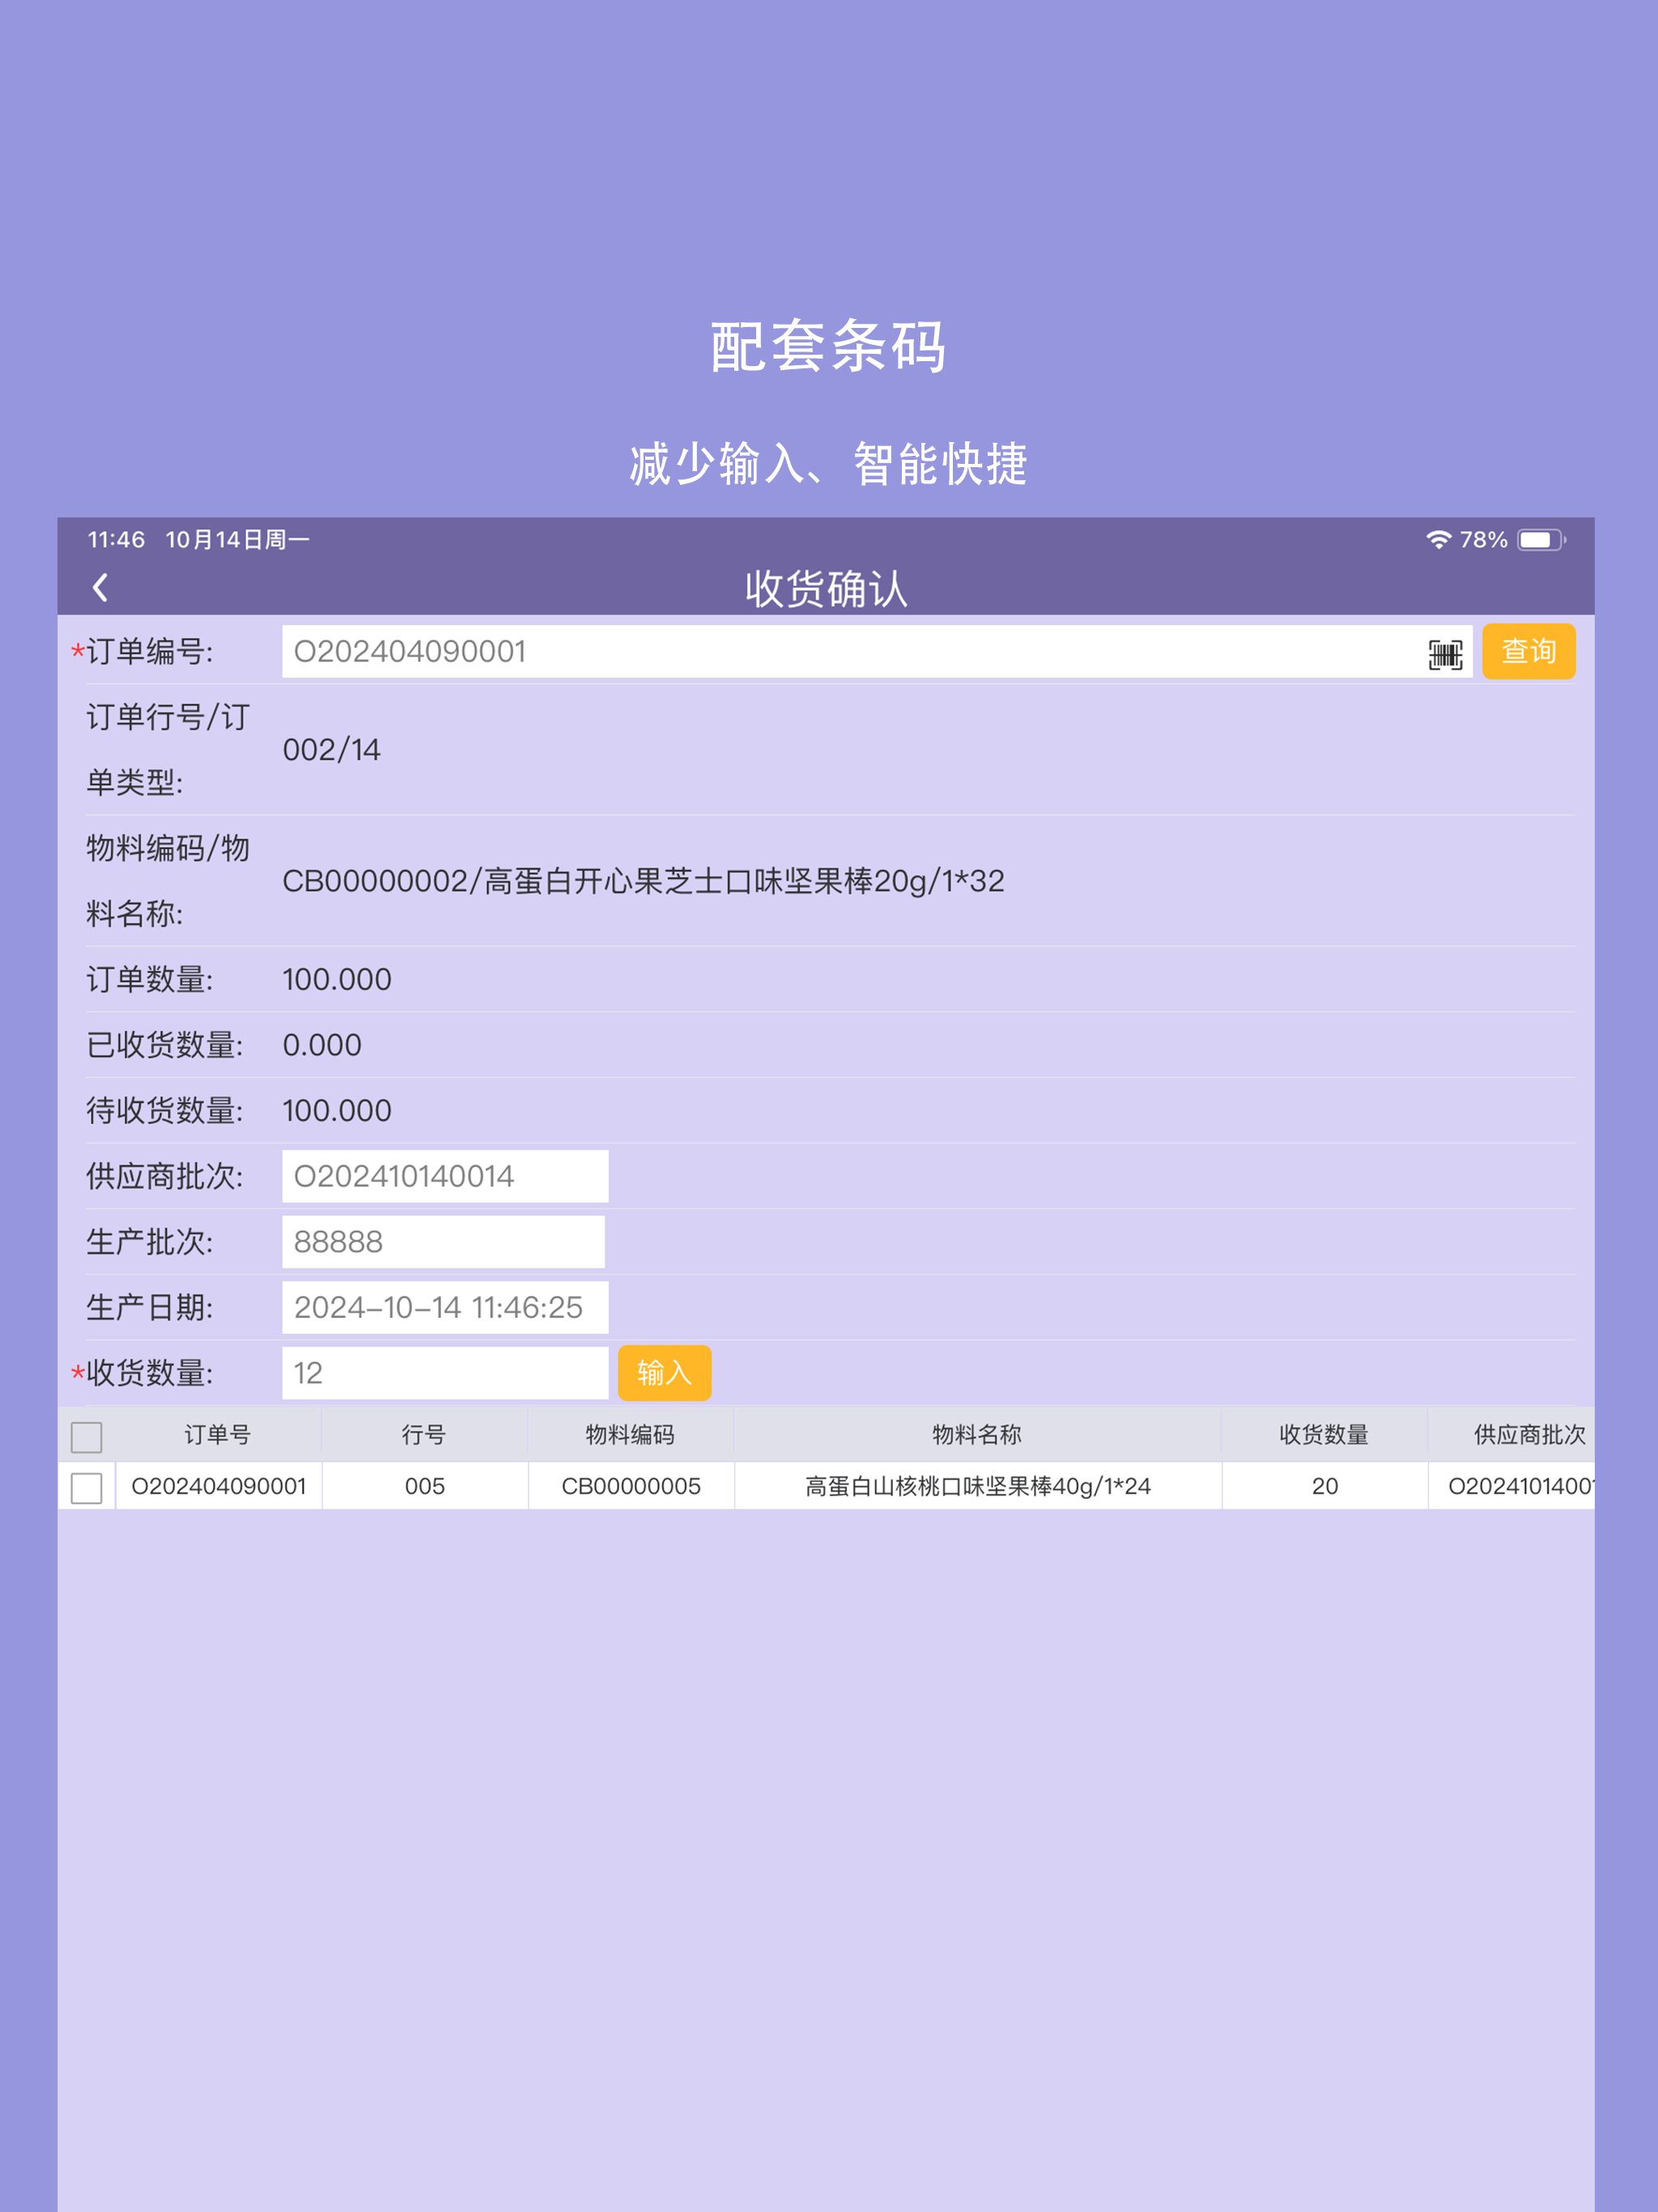The width and height of the screenshot is (1658, 2212).
Task: Click the value 002/14
Action: click(332, 750)
